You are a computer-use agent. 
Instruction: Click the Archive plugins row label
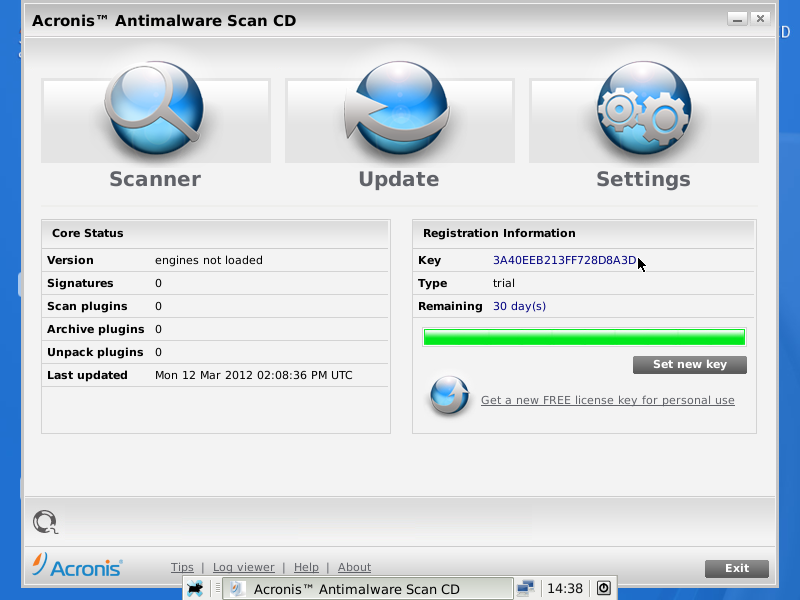[x=95, y=329]
